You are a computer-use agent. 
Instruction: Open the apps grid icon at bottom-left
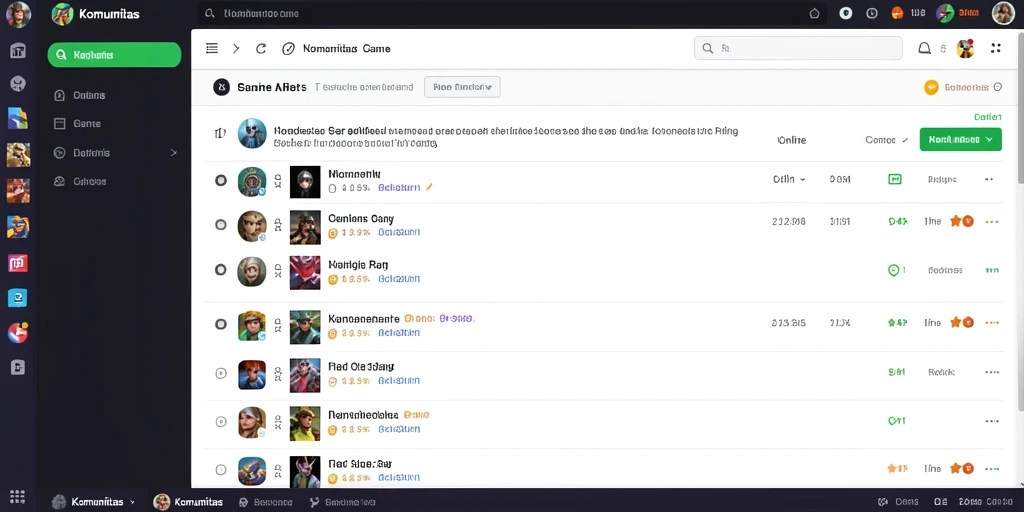click(x=18, y=496)
